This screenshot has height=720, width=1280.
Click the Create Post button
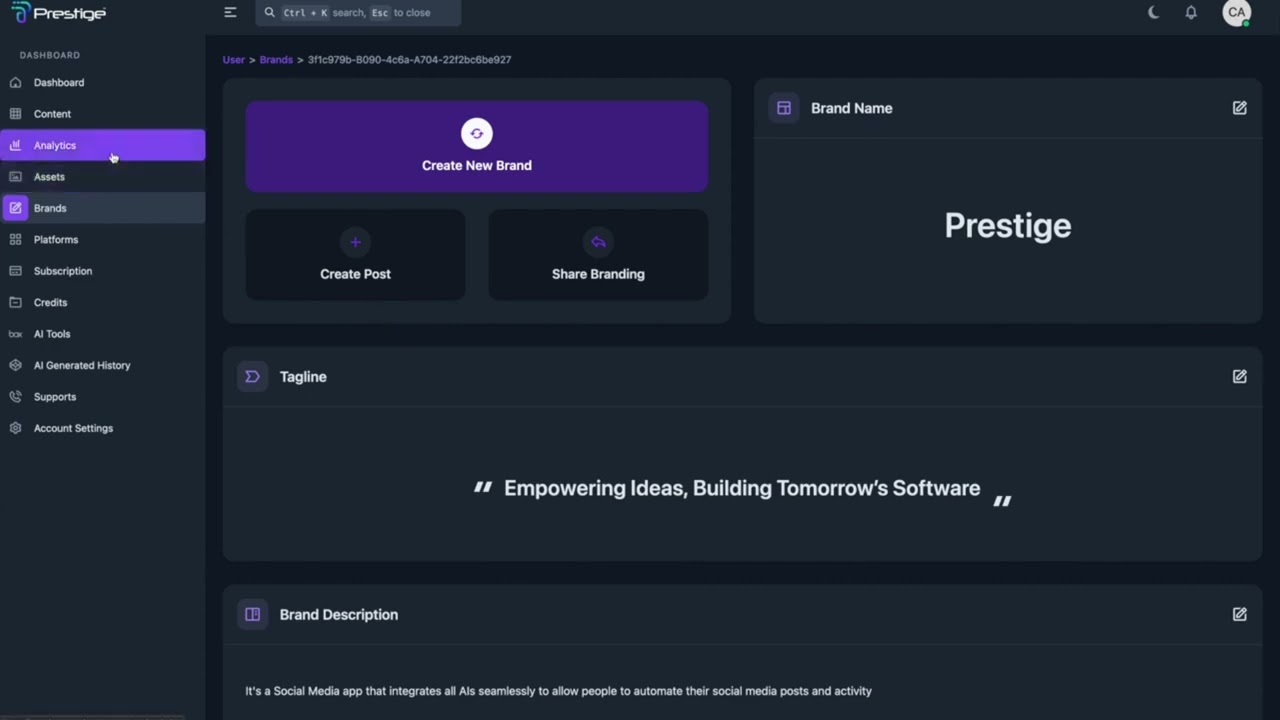tap(355, 255)
